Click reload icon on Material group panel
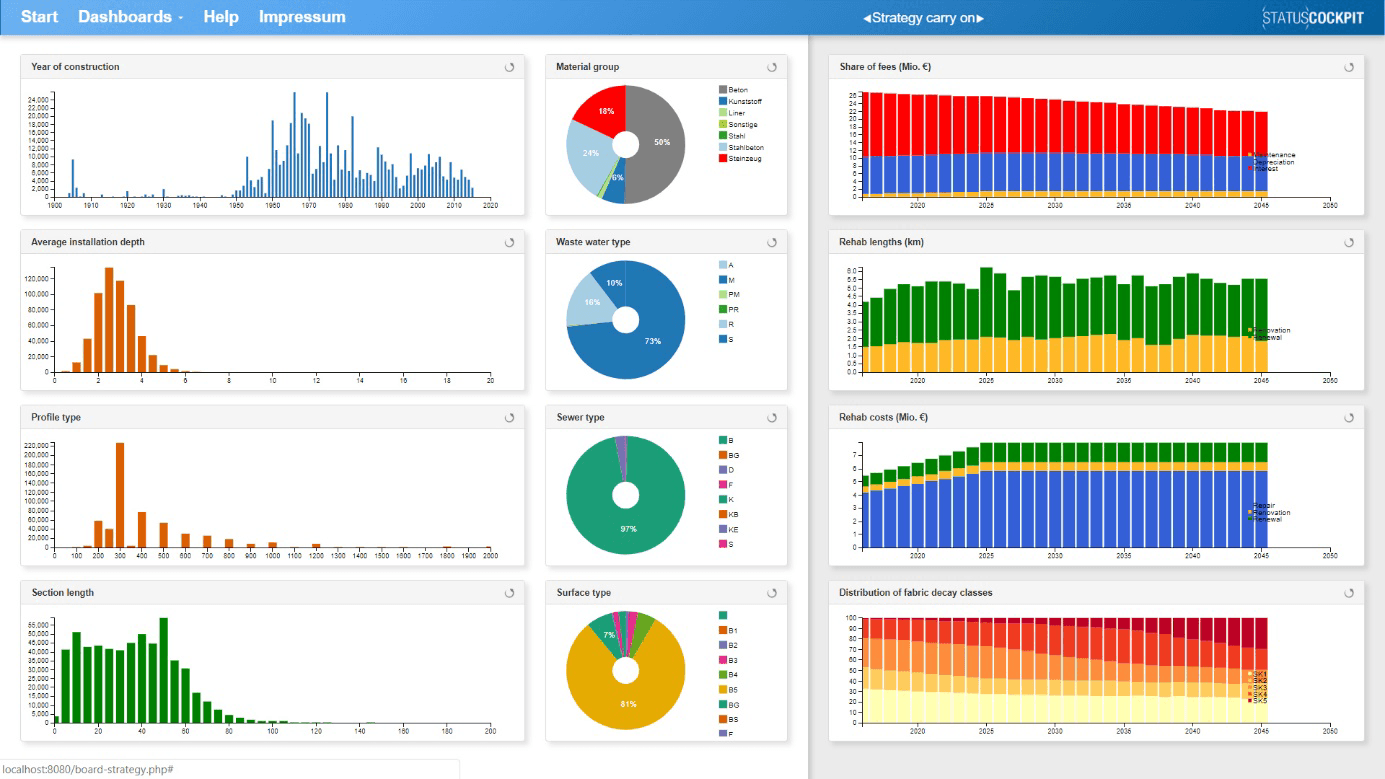The image size is (1385, 779). [x=772, y=67]
